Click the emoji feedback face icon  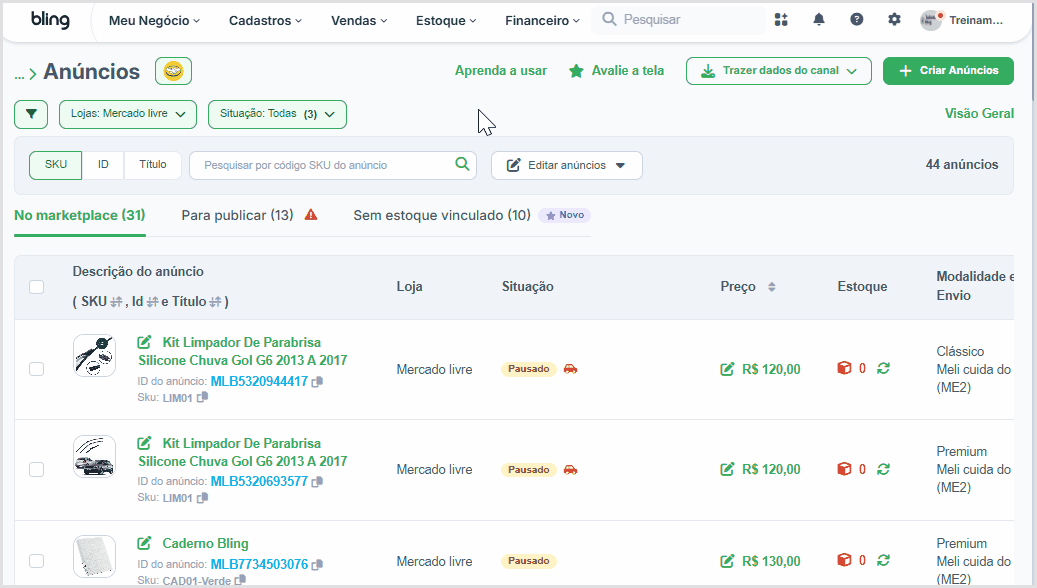173,71
